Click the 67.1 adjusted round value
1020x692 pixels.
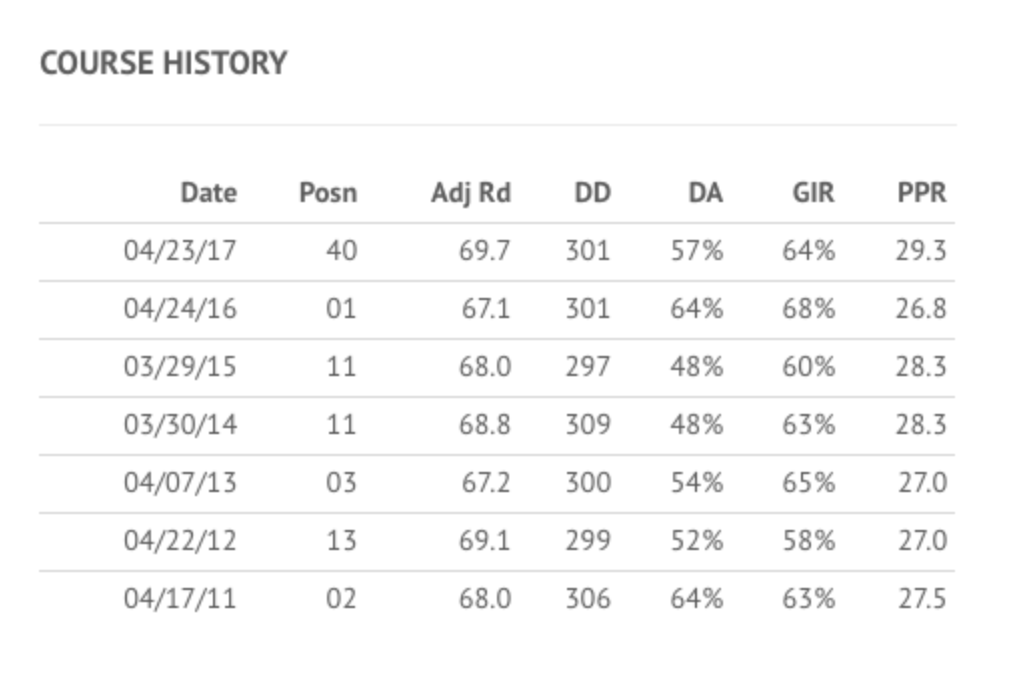tap(486, 309)
